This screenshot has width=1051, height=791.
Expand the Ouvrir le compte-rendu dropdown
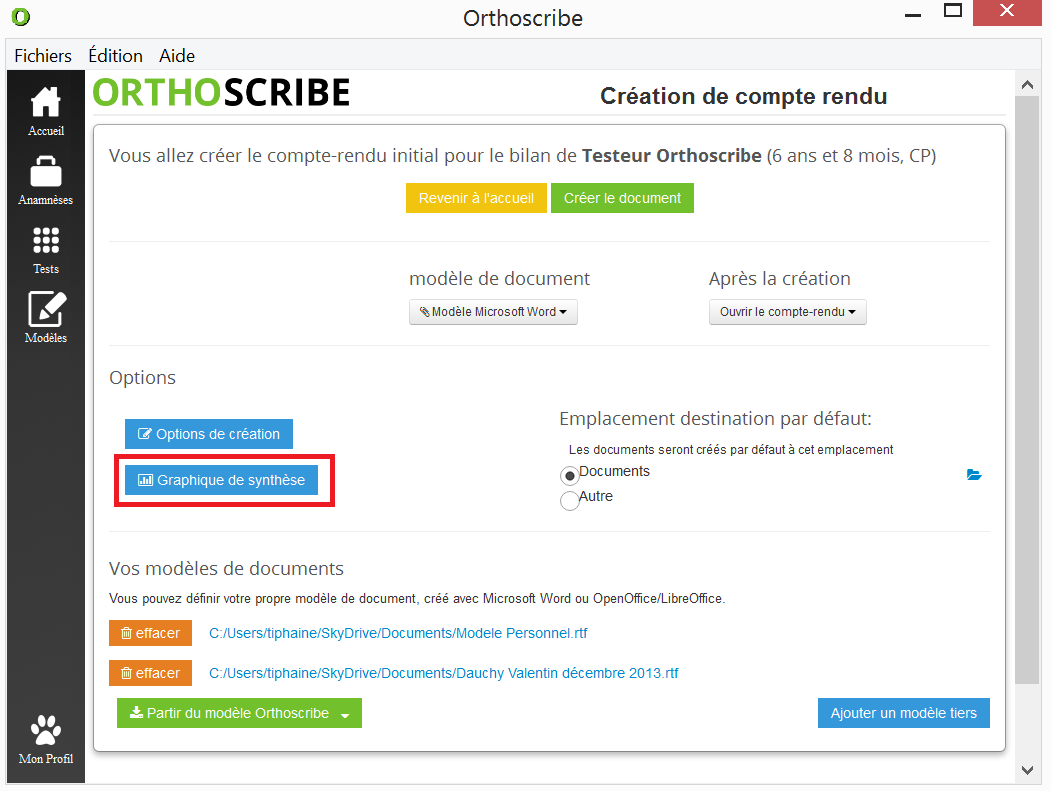tap(787, 312)
